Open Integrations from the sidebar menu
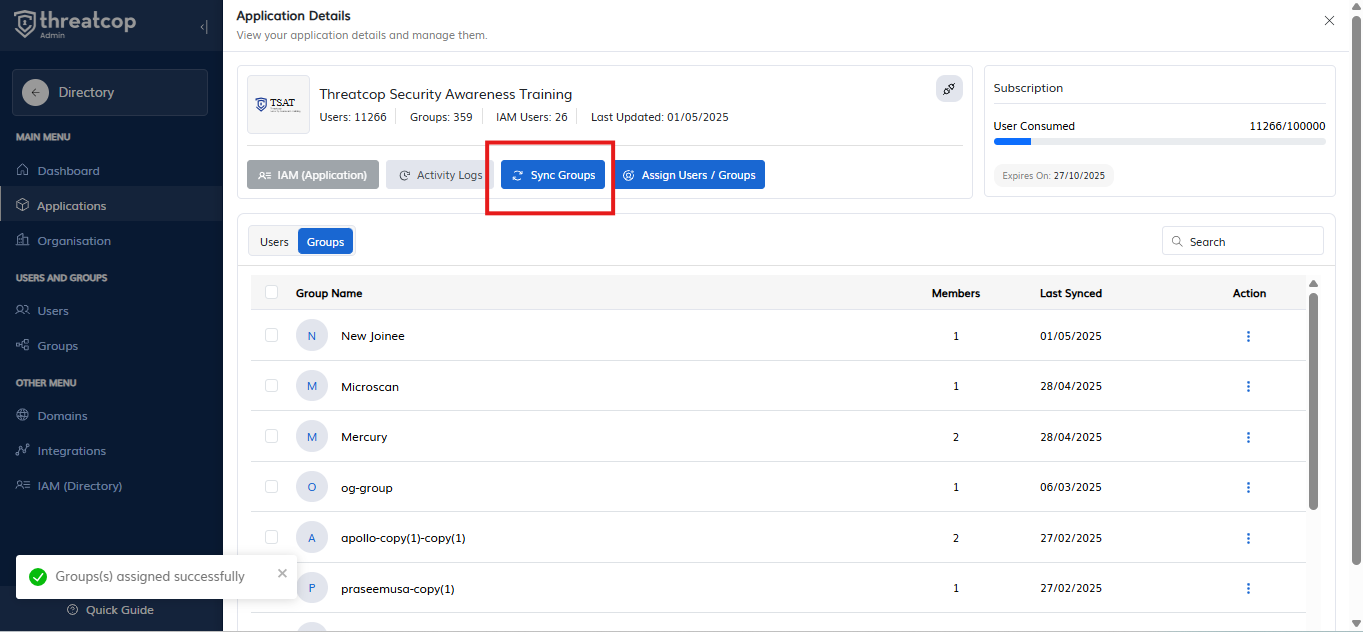The image size is (1363, 632). pyautogui.click(x=71, y=451)
